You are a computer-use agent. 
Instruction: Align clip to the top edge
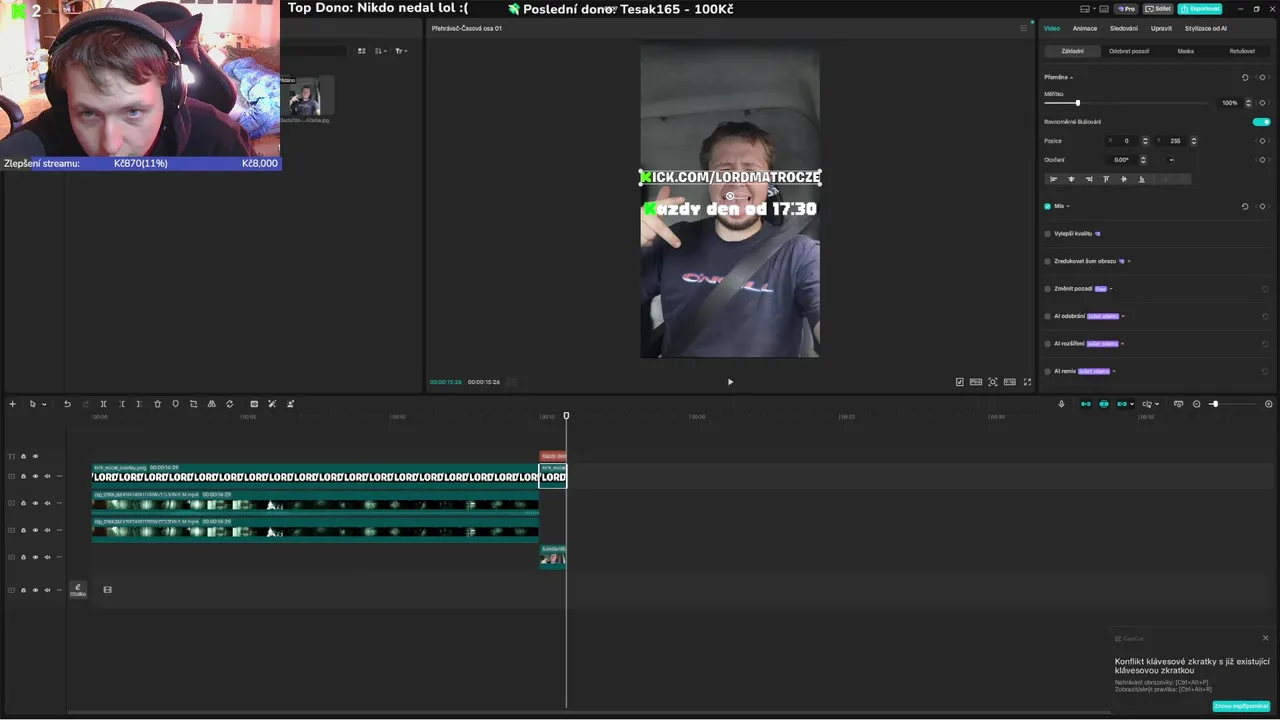1106,179
